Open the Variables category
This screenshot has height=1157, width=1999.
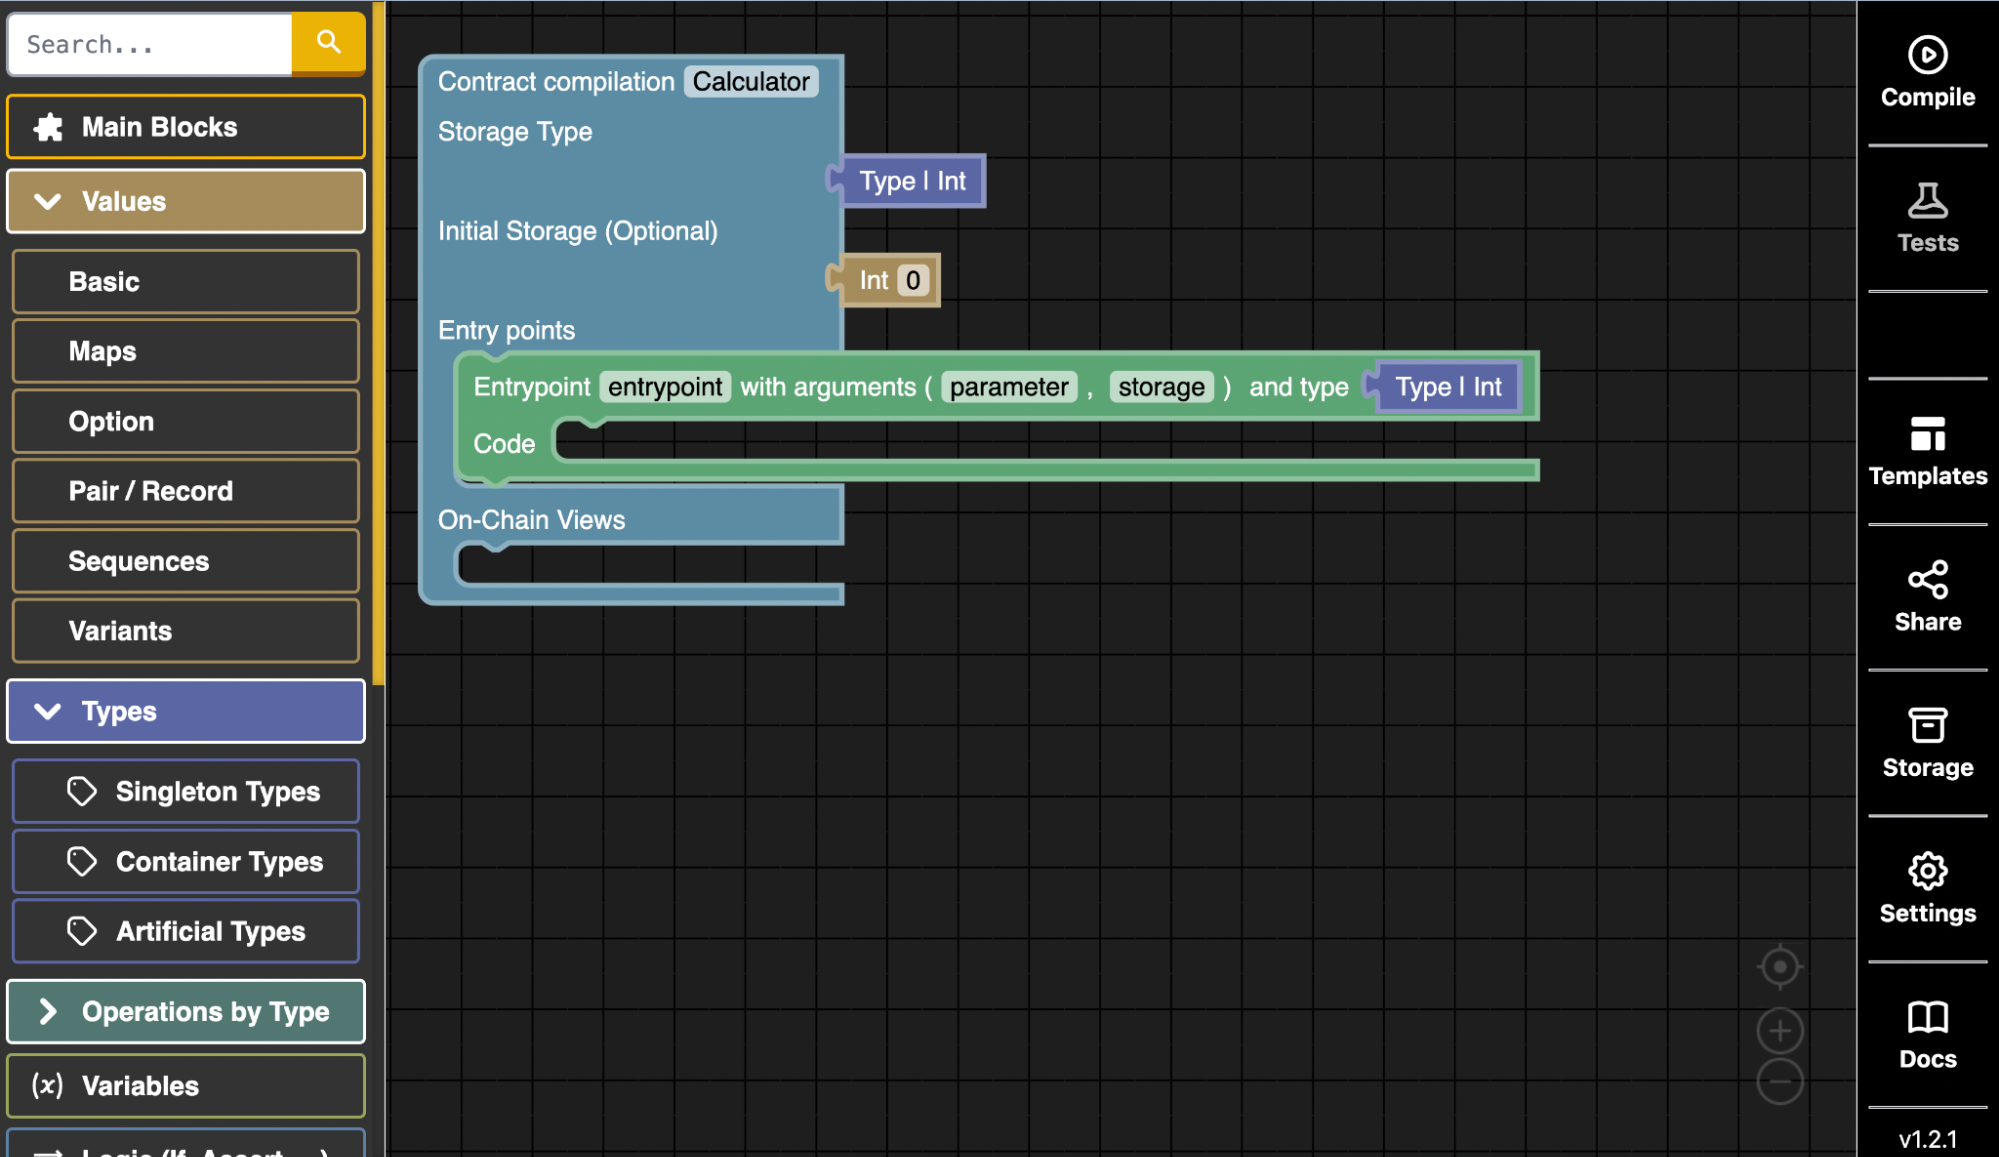click(186, 1085)
